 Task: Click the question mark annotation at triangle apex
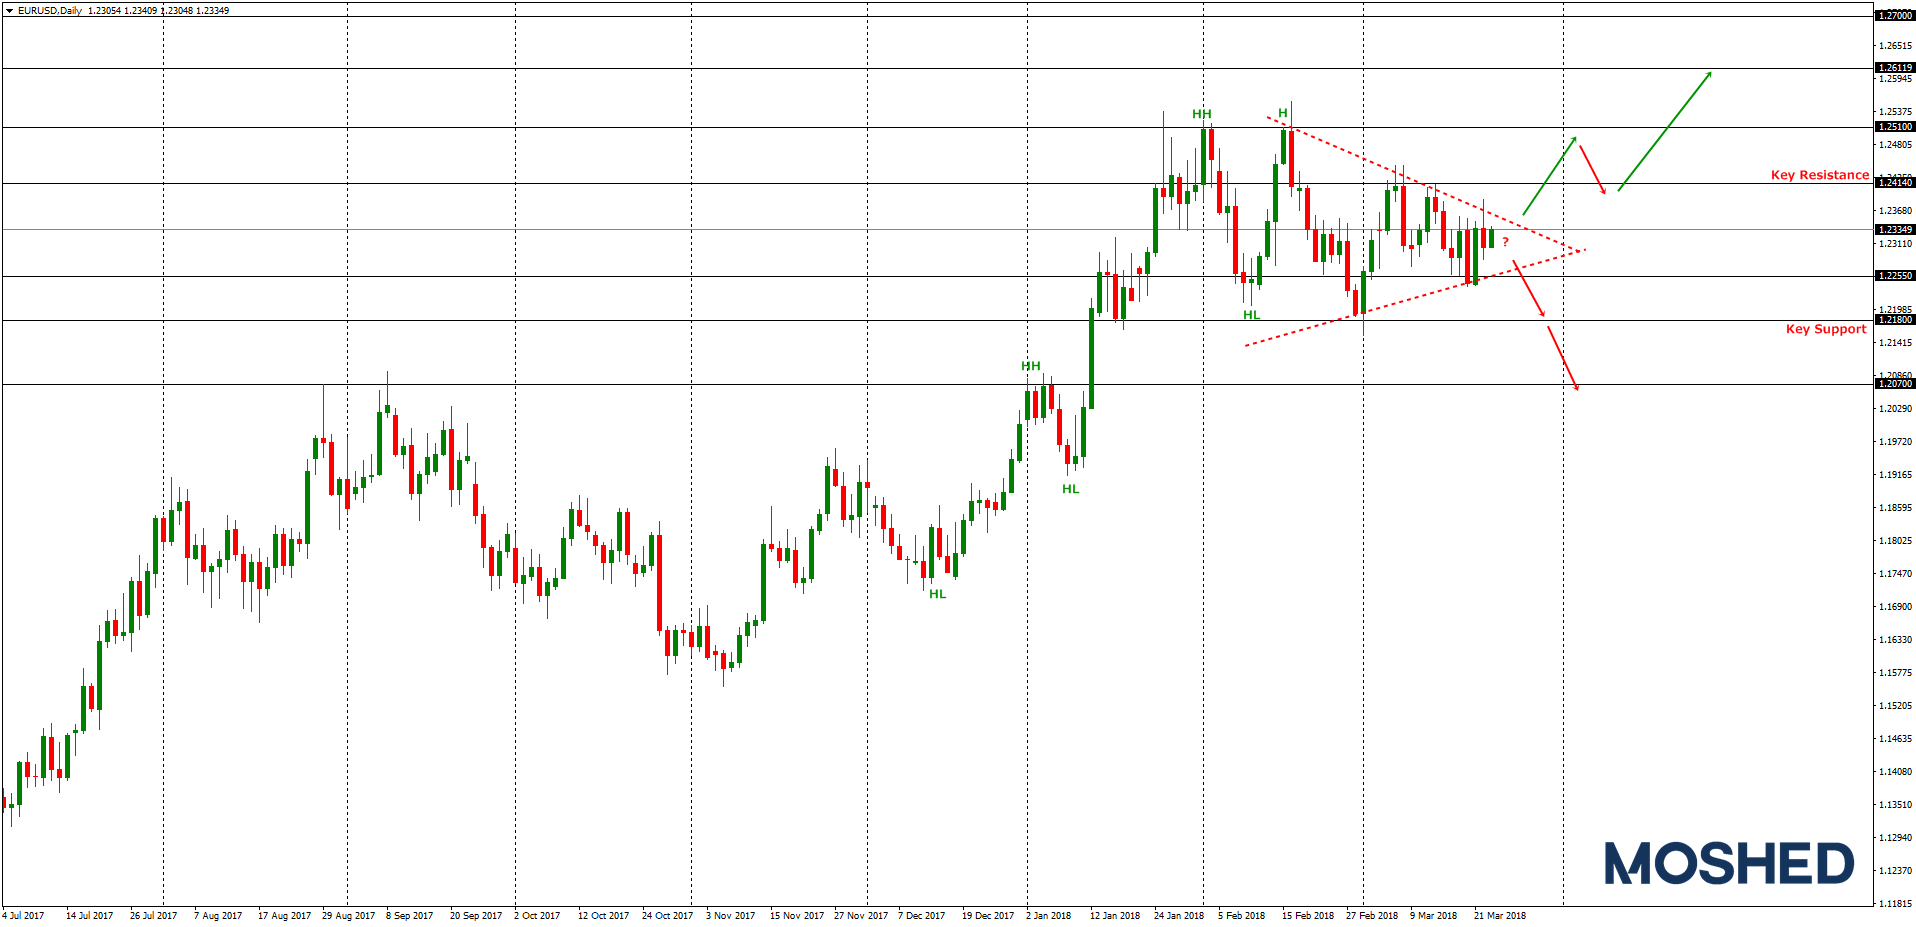(x=1505, y=243)
